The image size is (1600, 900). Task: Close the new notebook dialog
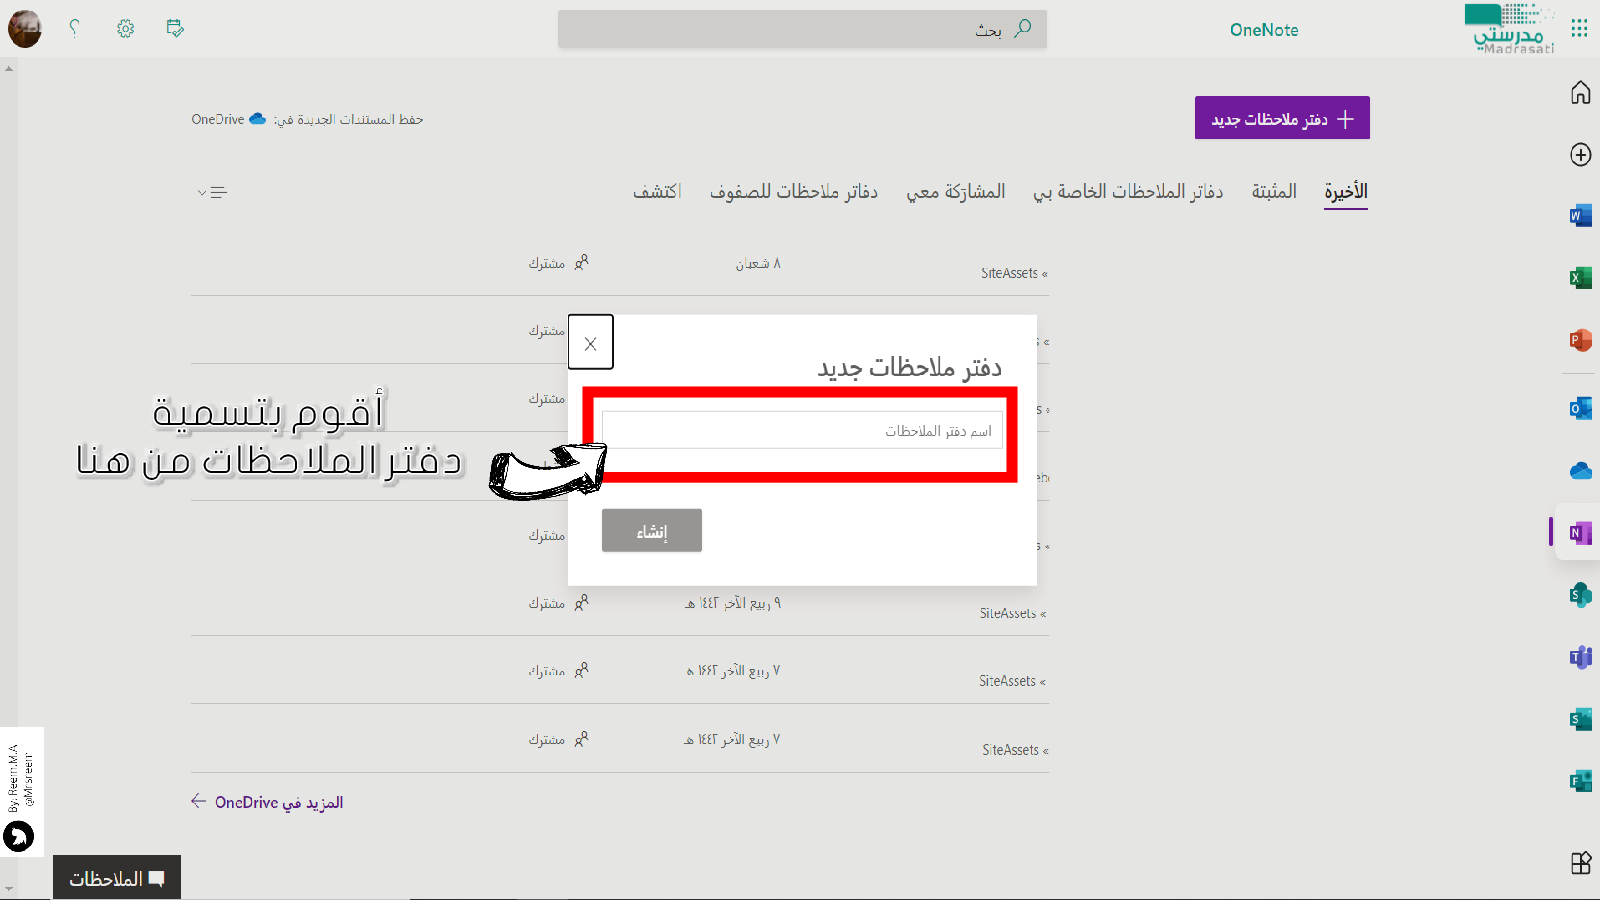(590, 343)
